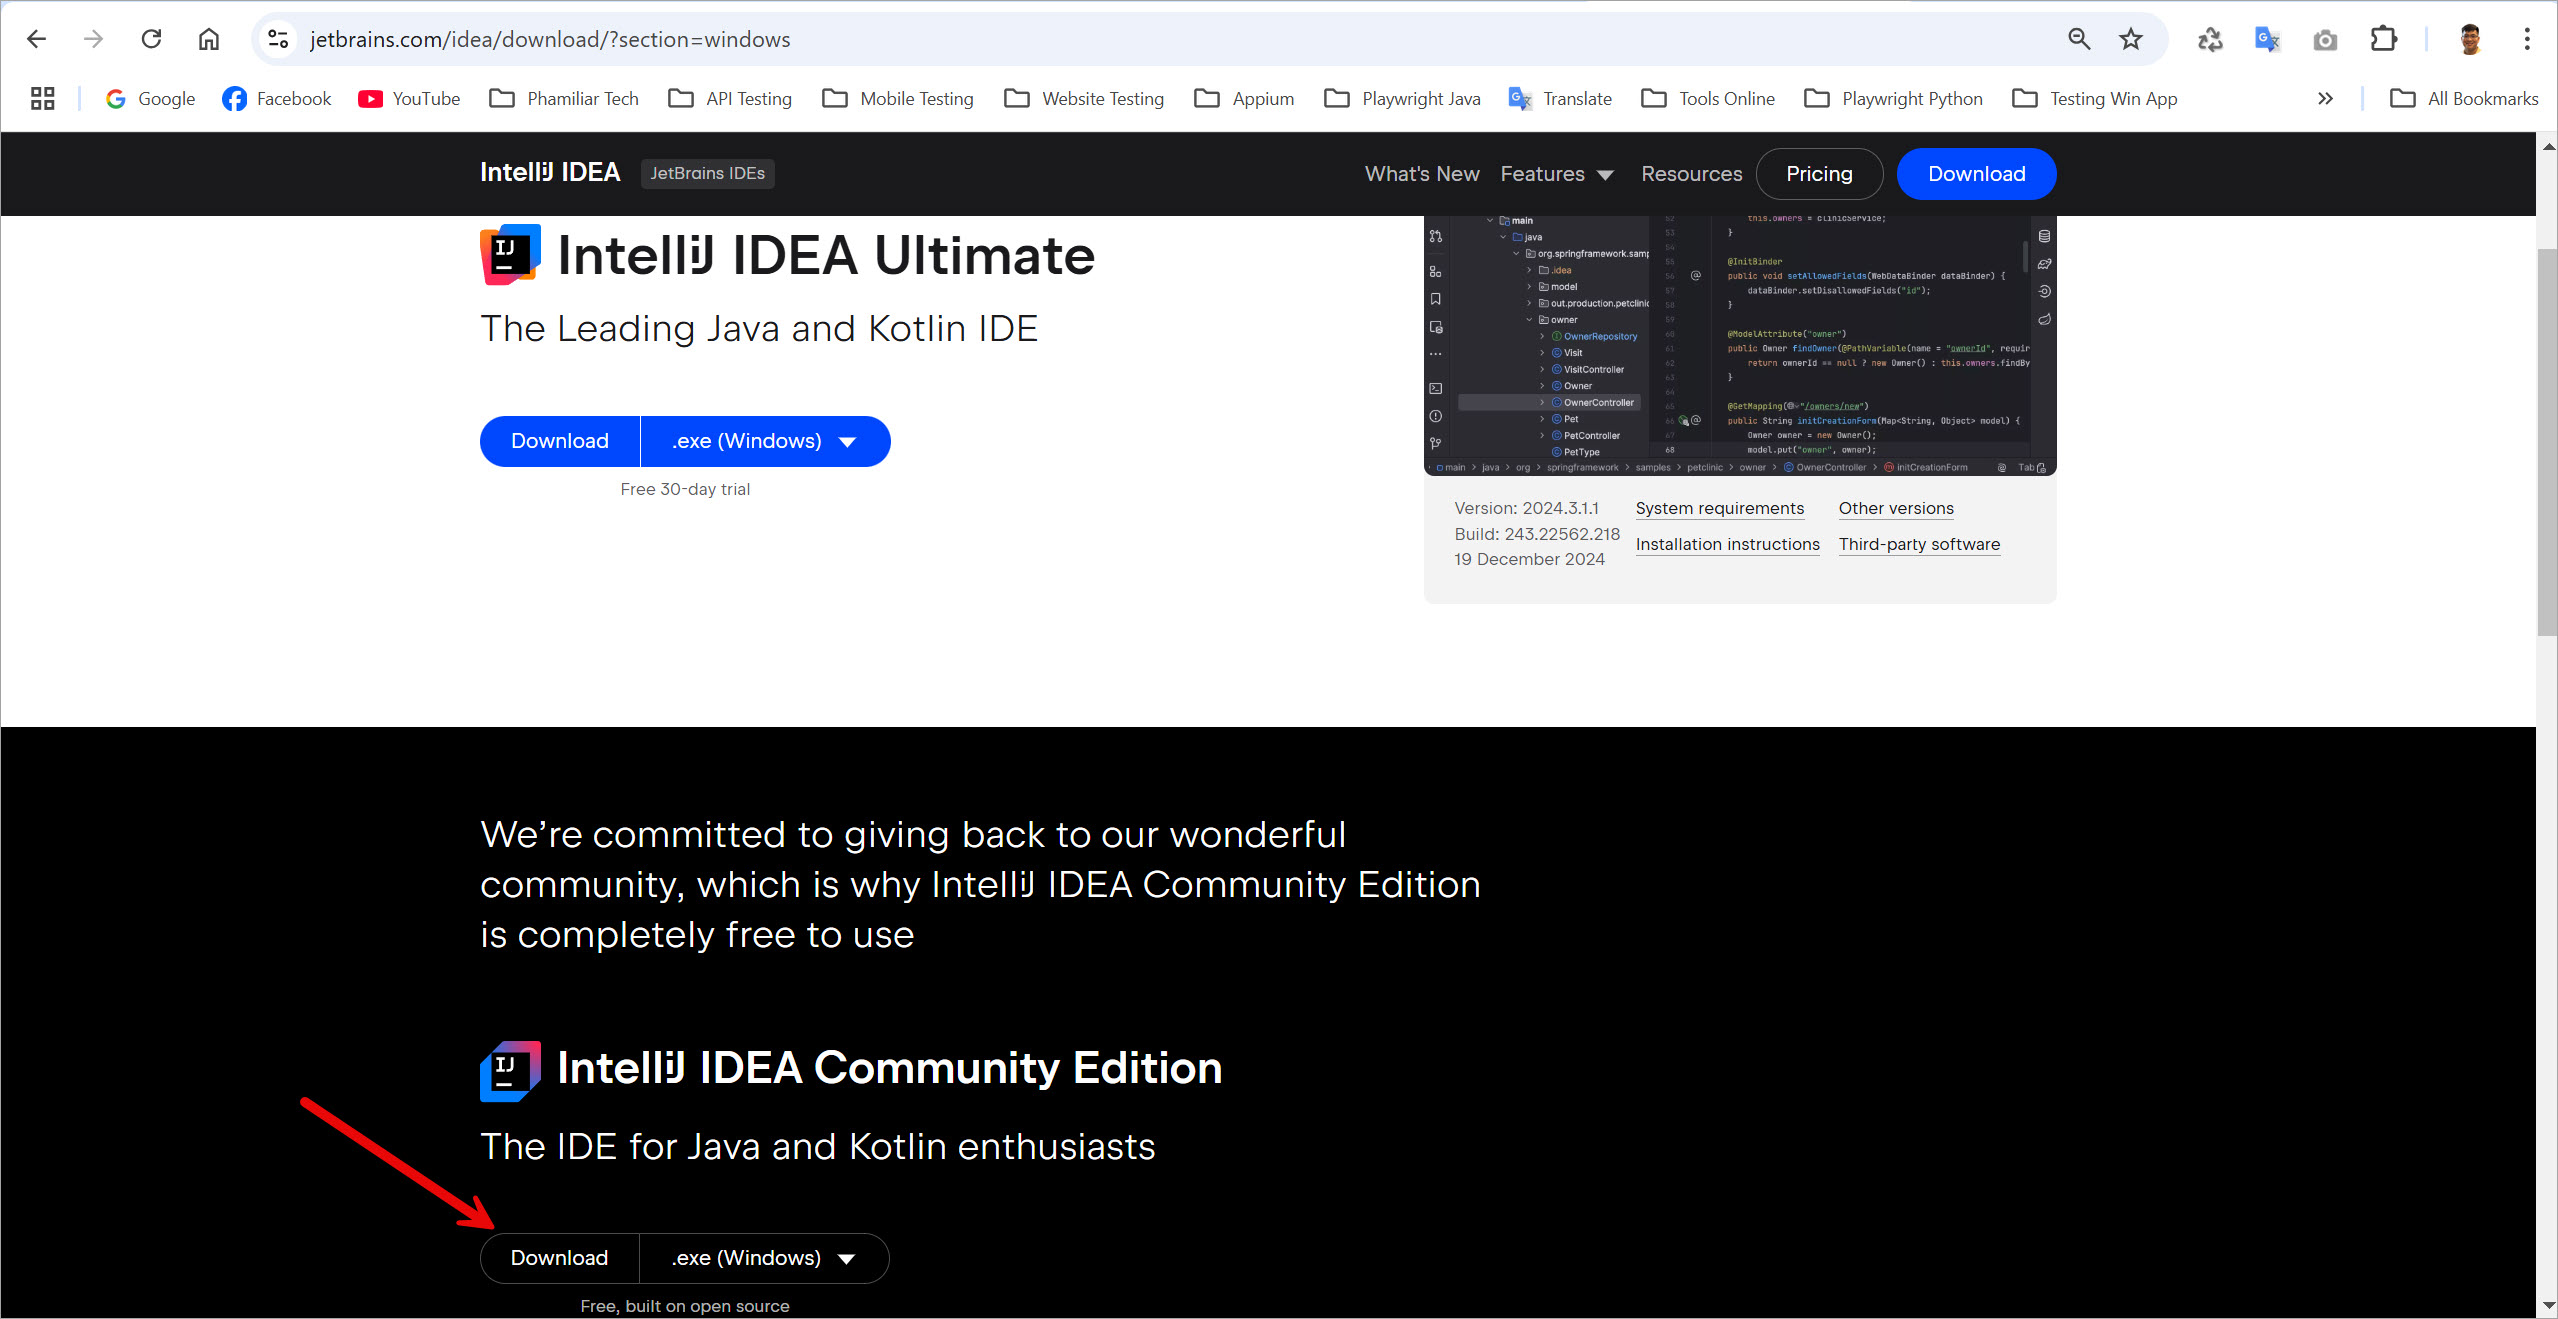This screenshot has height=1319, width=2558.
Task: Expand the Features menu
Action: coord(1557,174)
